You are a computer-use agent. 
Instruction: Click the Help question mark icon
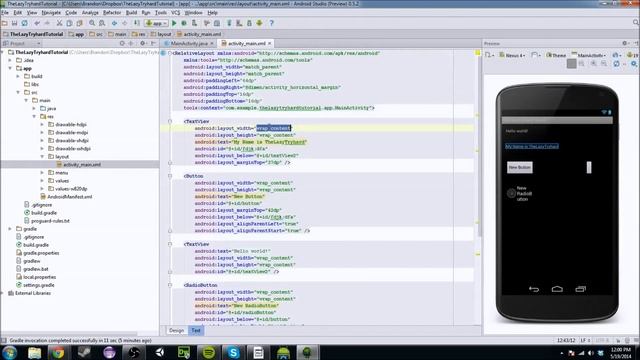coord(271,23)
